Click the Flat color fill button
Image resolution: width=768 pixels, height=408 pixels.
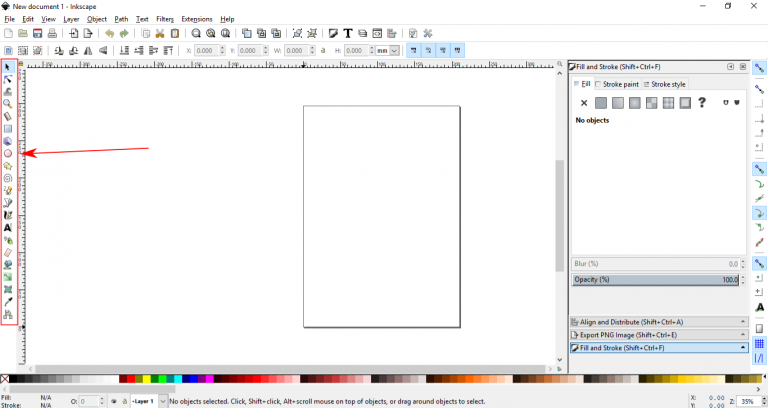tap(601, 103)
